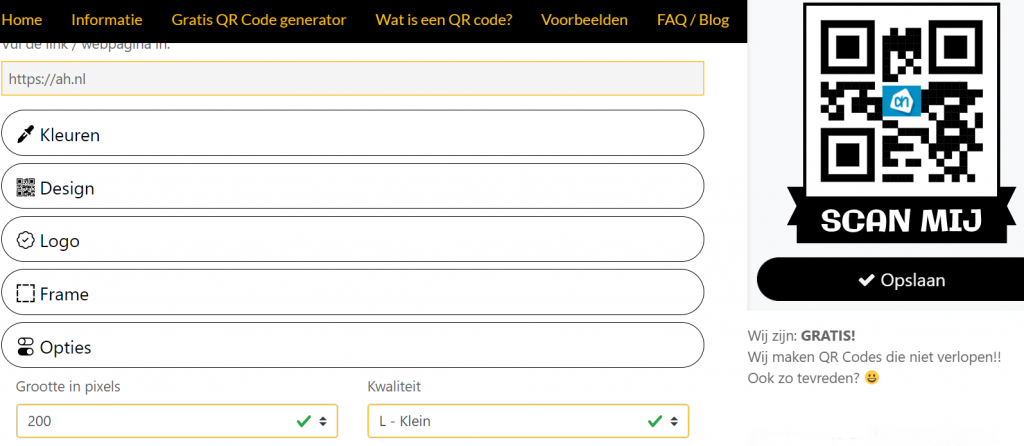Click the URL field containing https://ah.nl
This screenshot has width=1024, height=446.
click(x=353, y=79)
